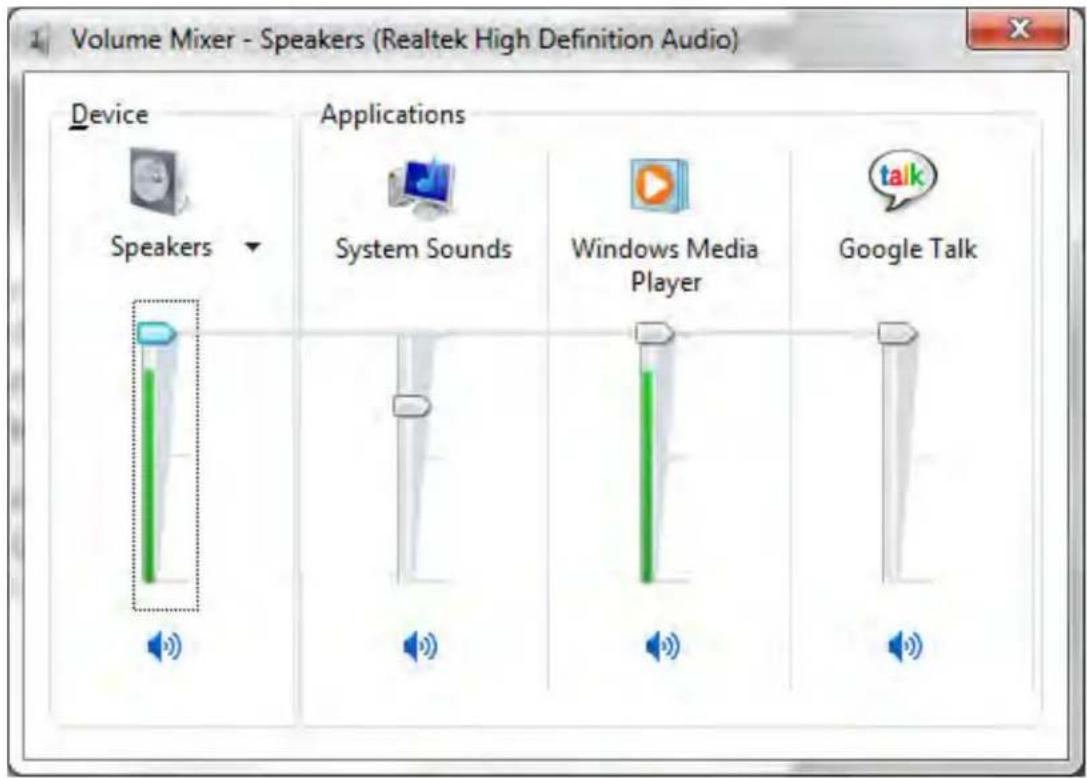Open the Speakers device dropdown arrow
Viewport: 1087px width, 778px height.
coord(253,247)
